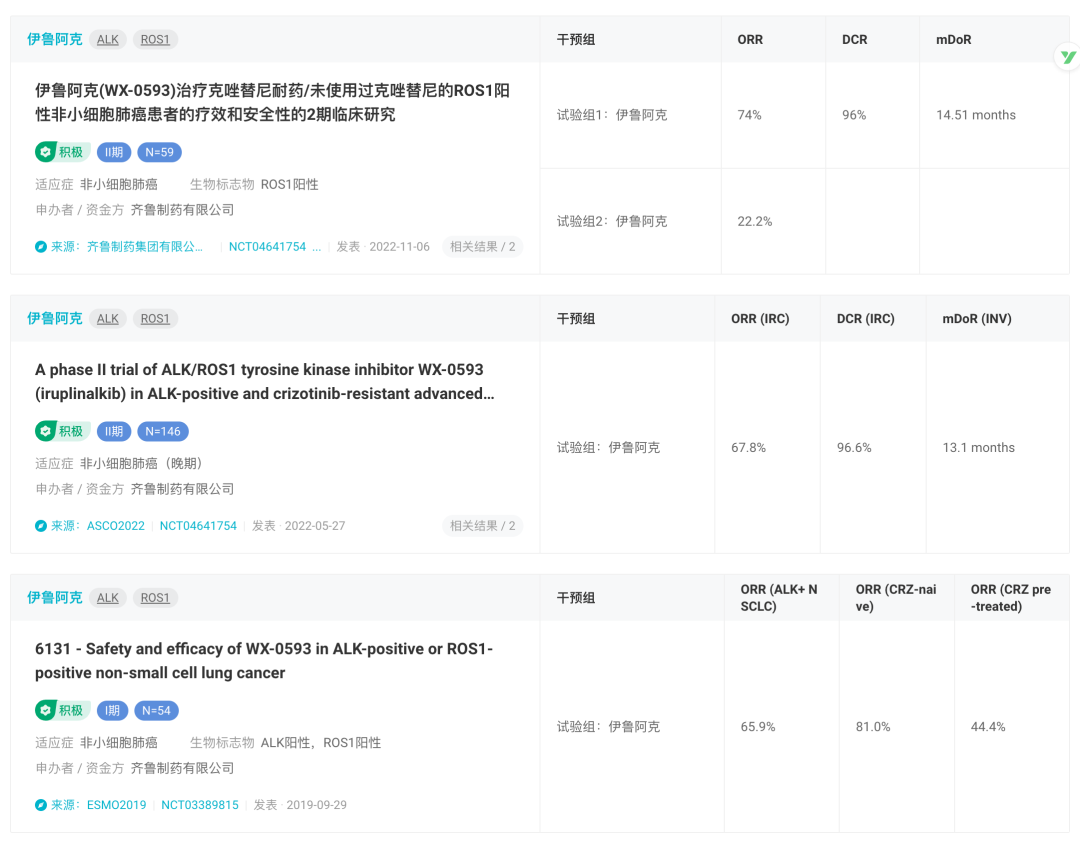This screenshot has width=1080, height=843.
Task: Open ESMO2019 source link
Action: point(116,804)
